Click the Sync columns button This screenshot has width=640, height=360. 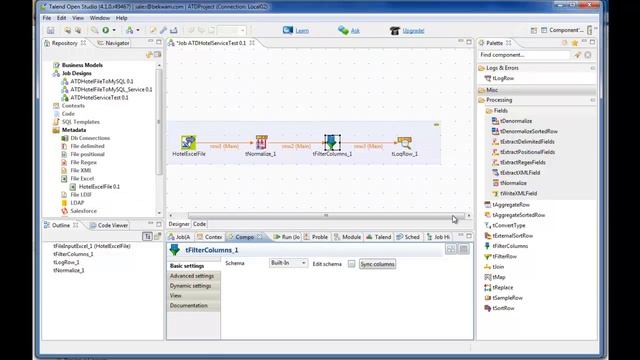(378, 264)
